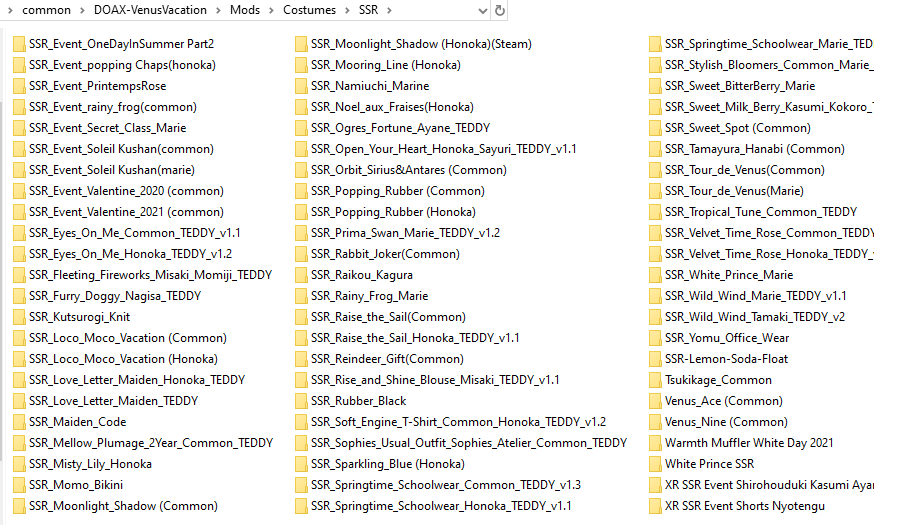Click folder name SSR_Rabbit_Joker(Common)
Viewport: 922px width, 525px height.
pyautogui.click(x=385, y=254)
